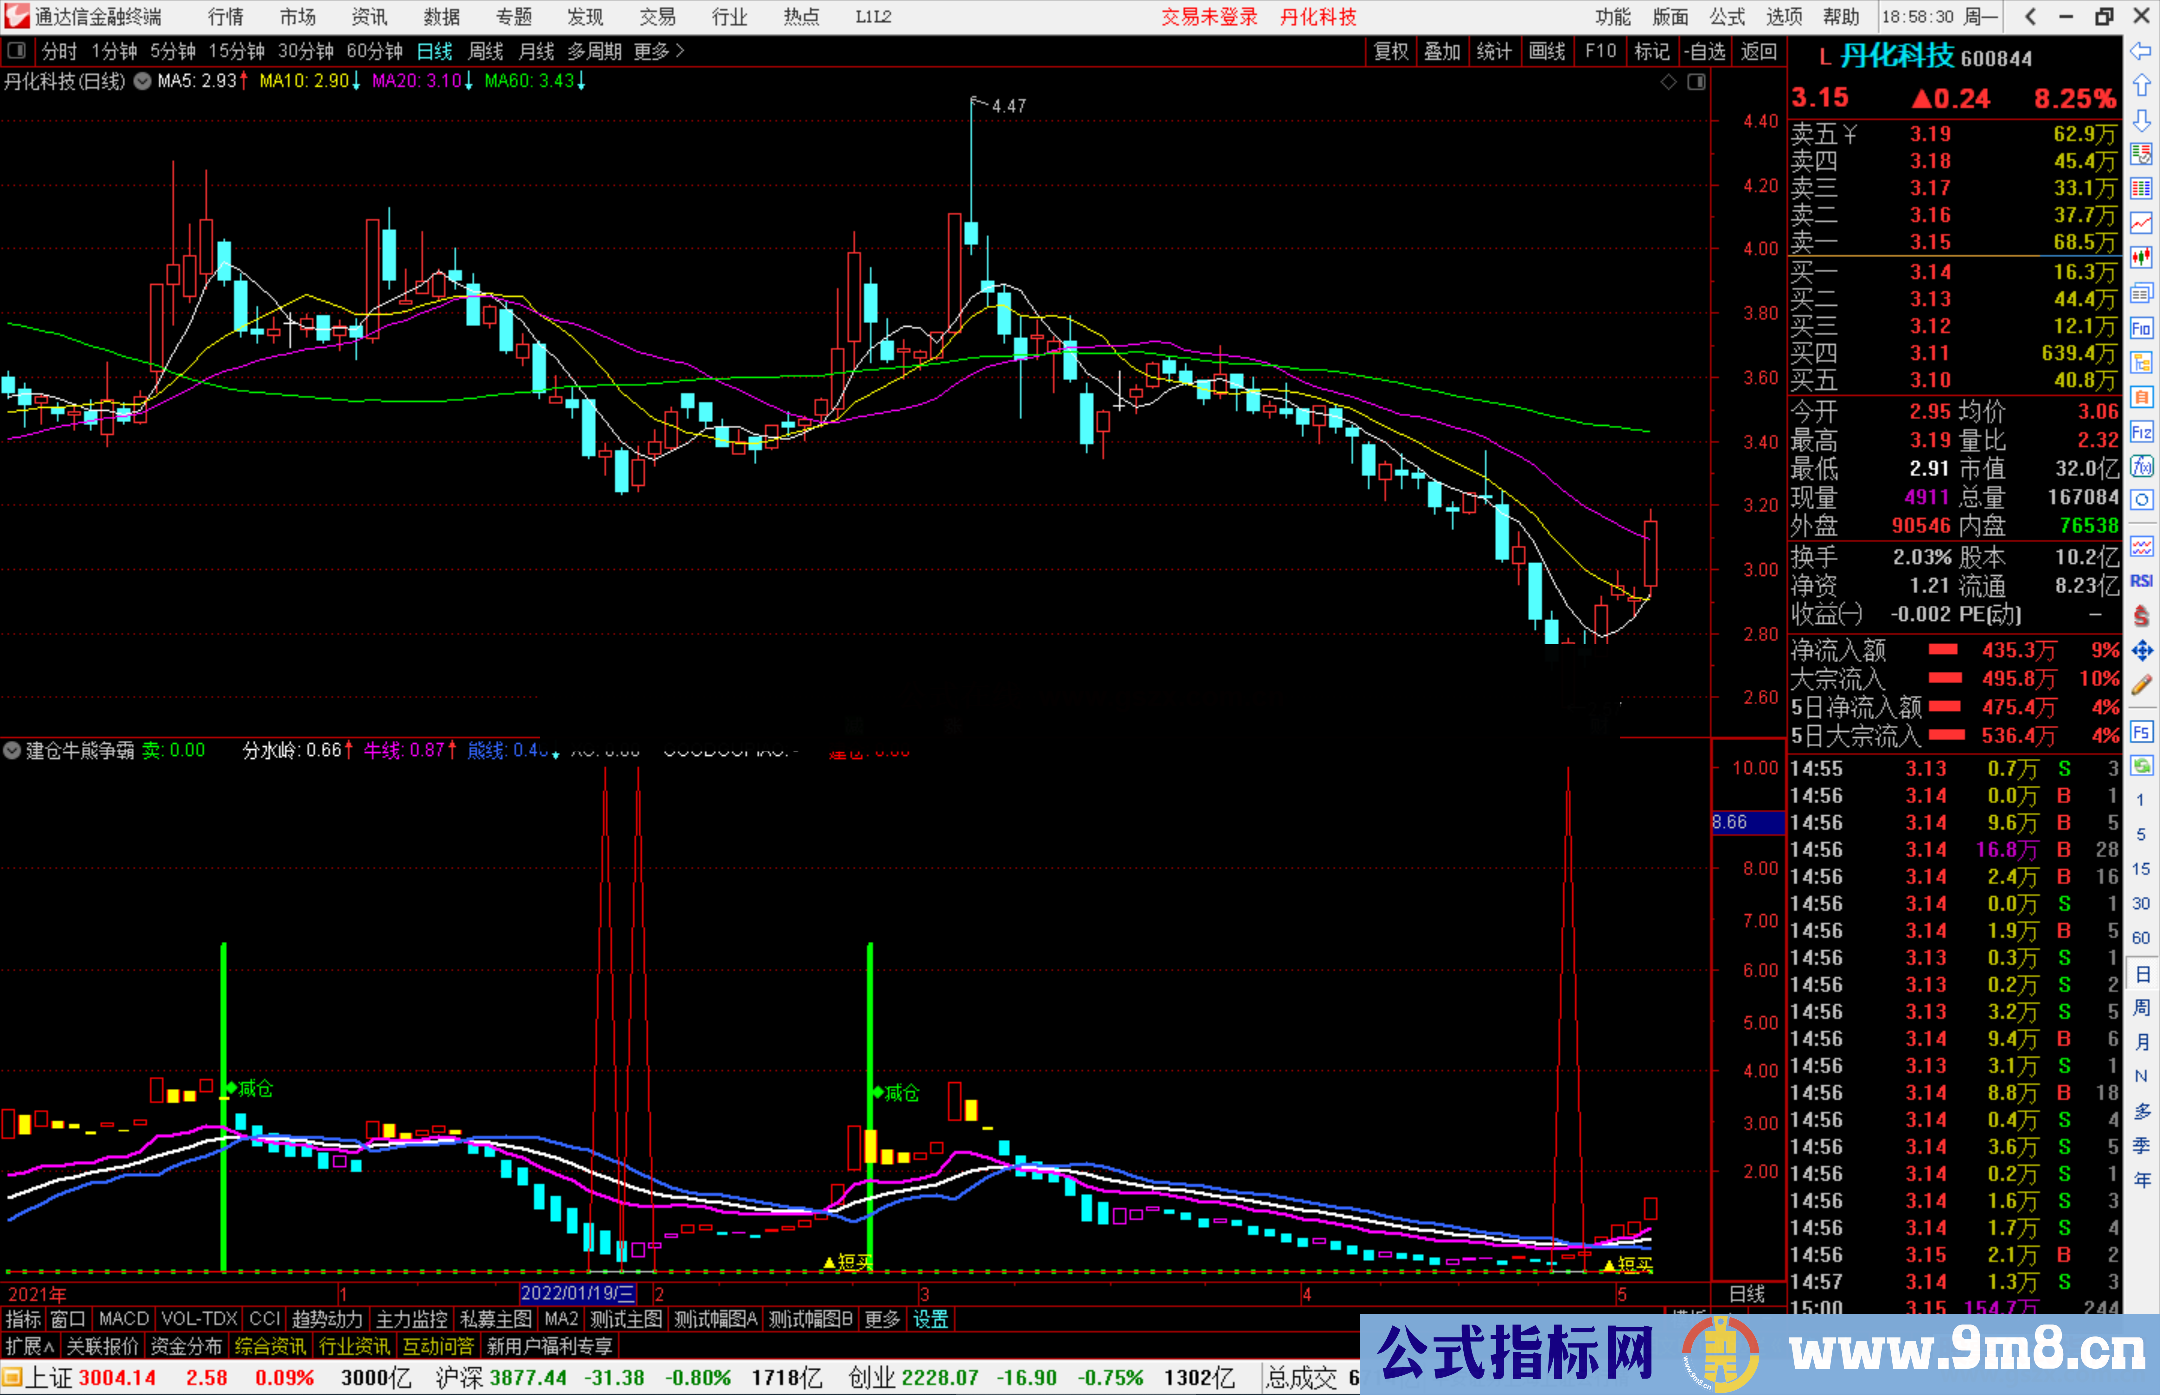Toggle the layout icon left of 分时

pyautogui.click(x=17, y=51)
